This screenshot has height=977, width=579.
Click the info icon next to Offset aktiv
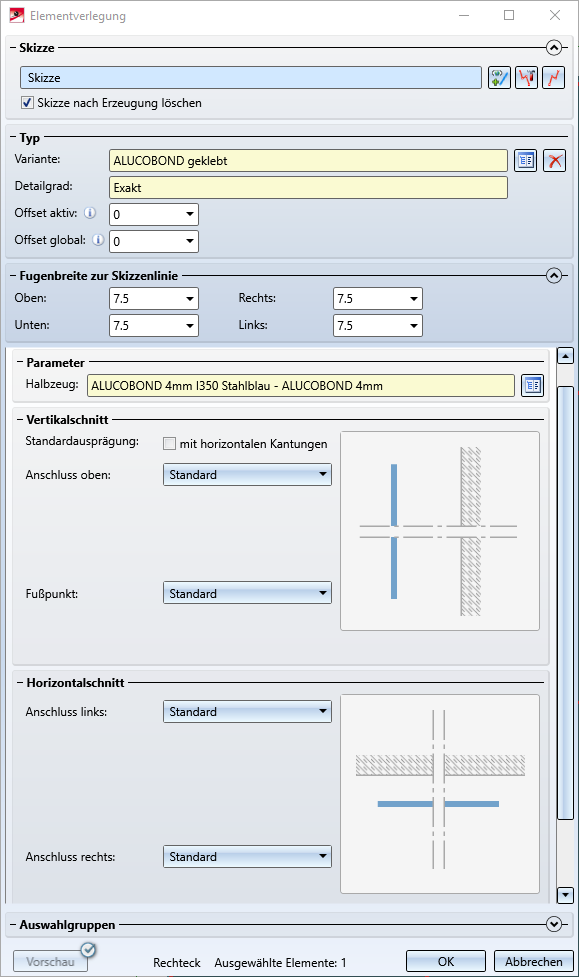point(90,213)
